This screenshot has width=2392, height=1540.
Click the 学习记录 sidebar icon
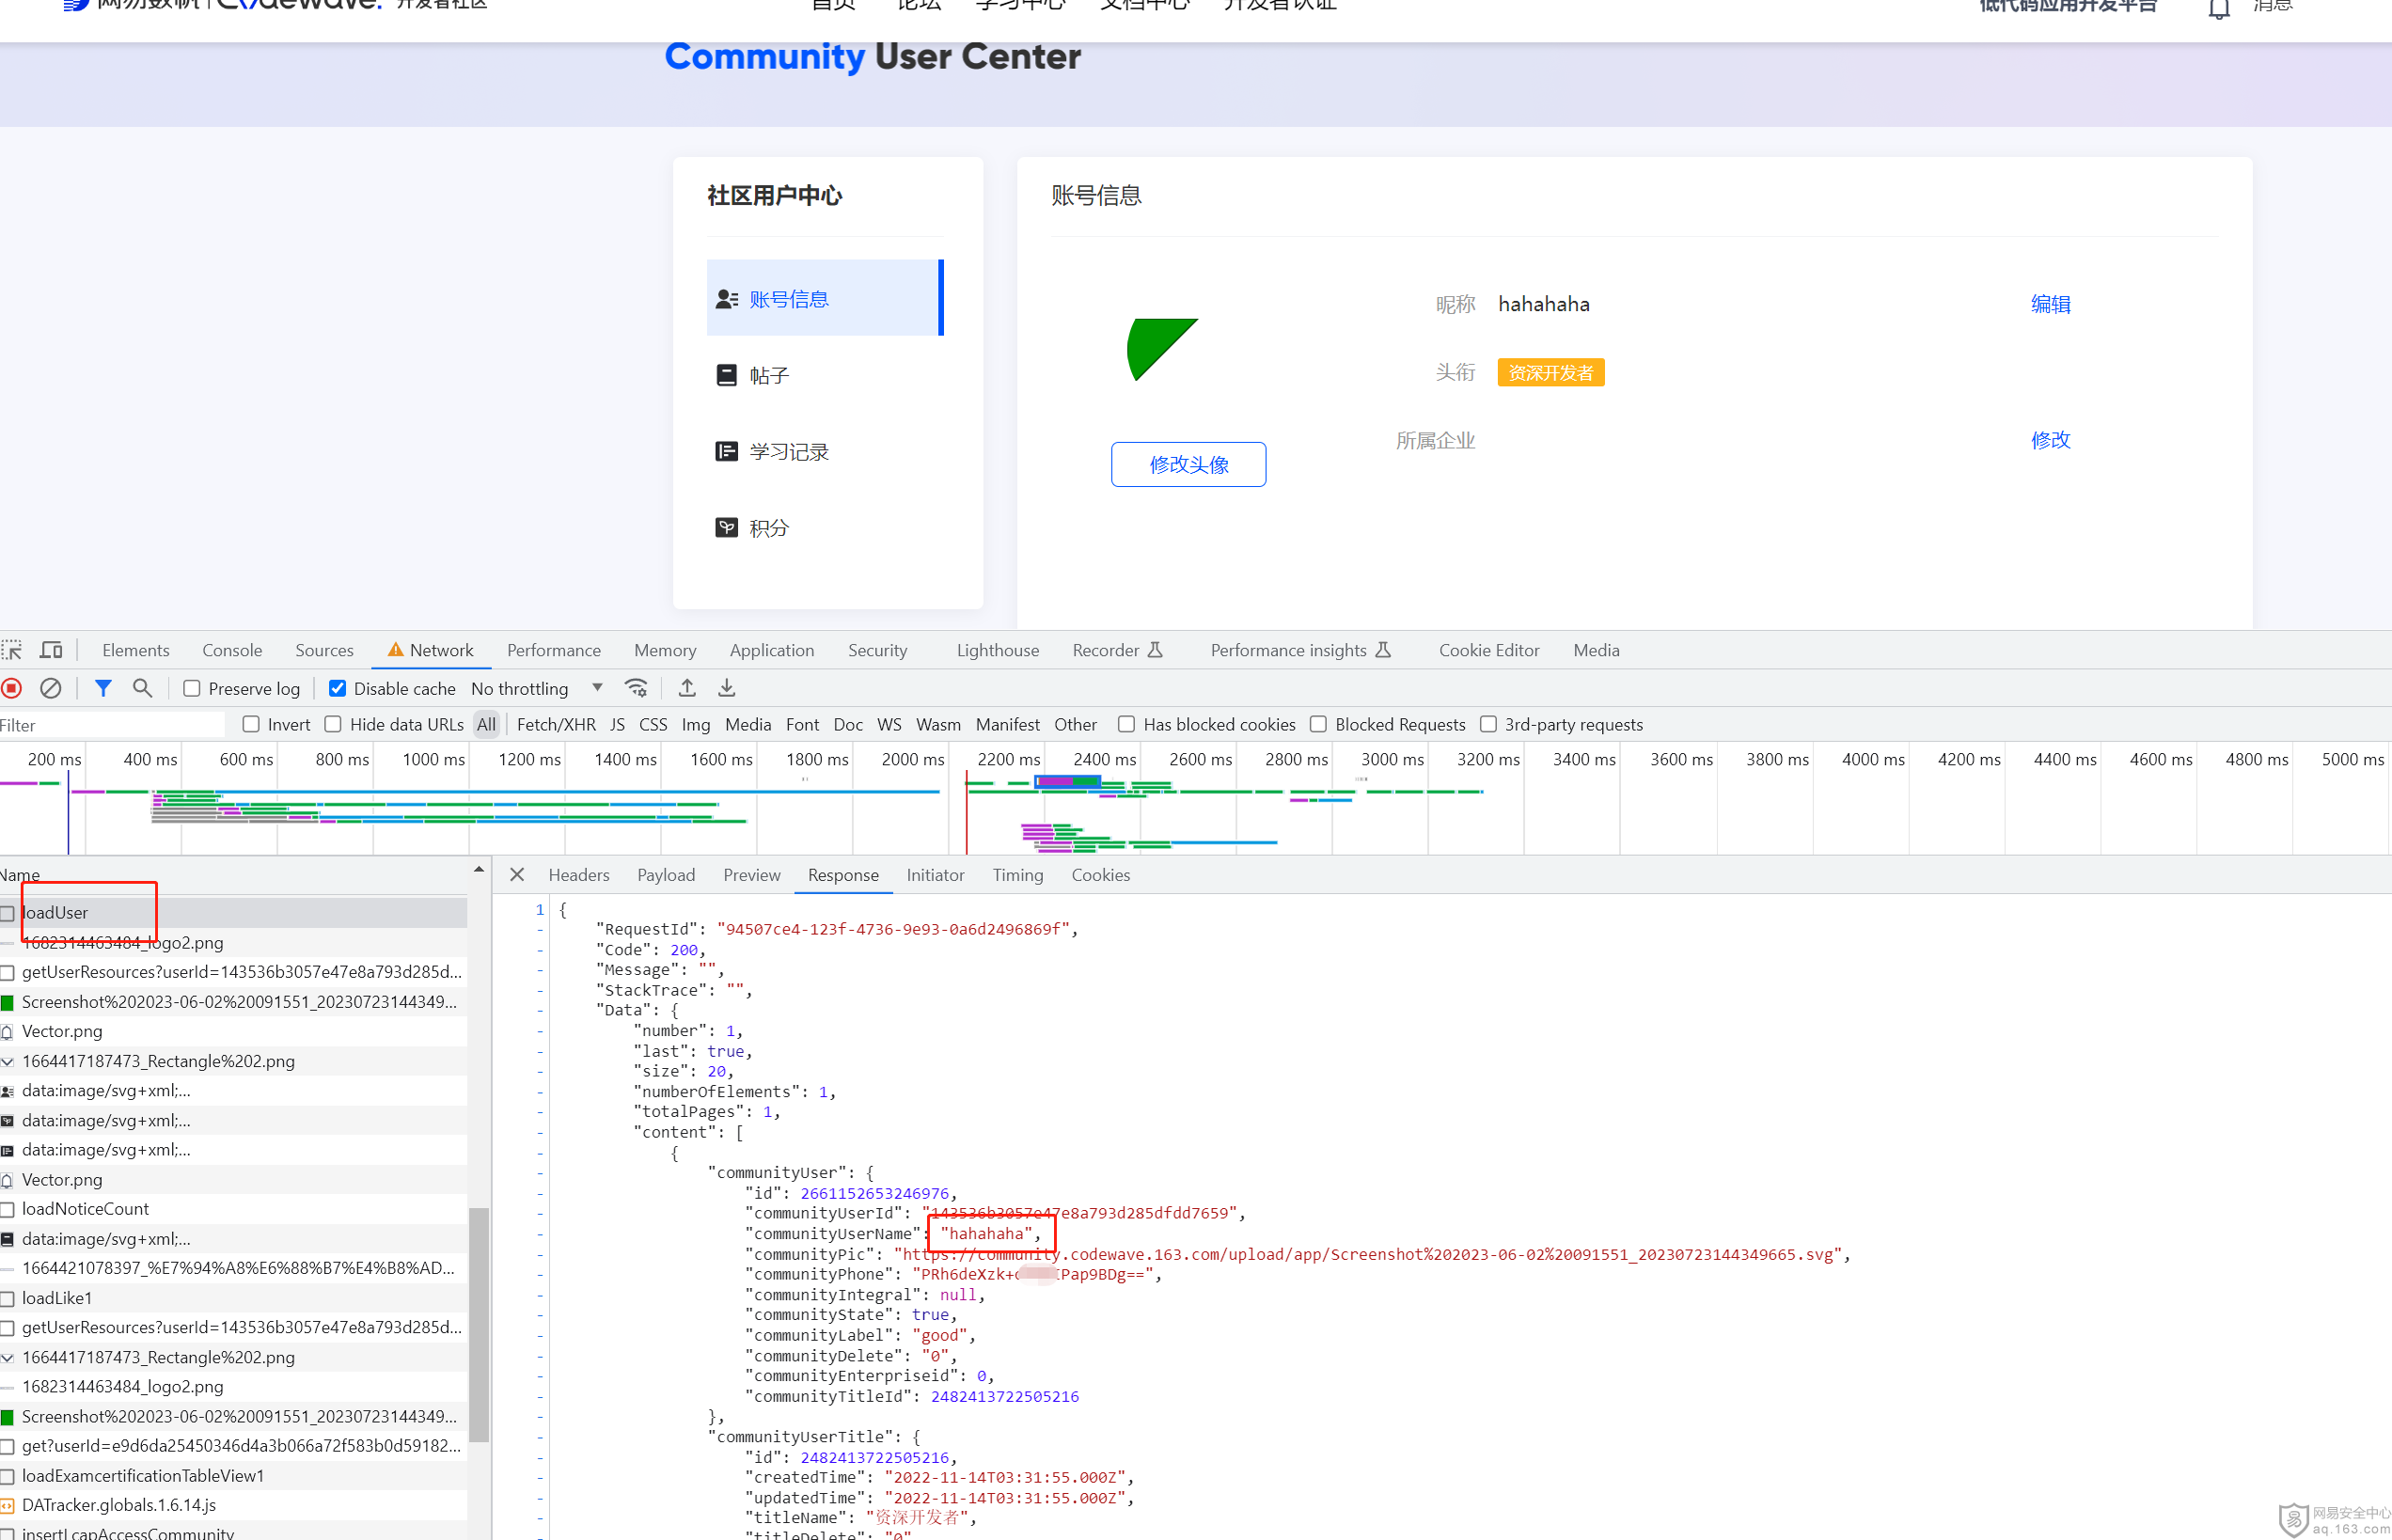[x=727, y=451]
